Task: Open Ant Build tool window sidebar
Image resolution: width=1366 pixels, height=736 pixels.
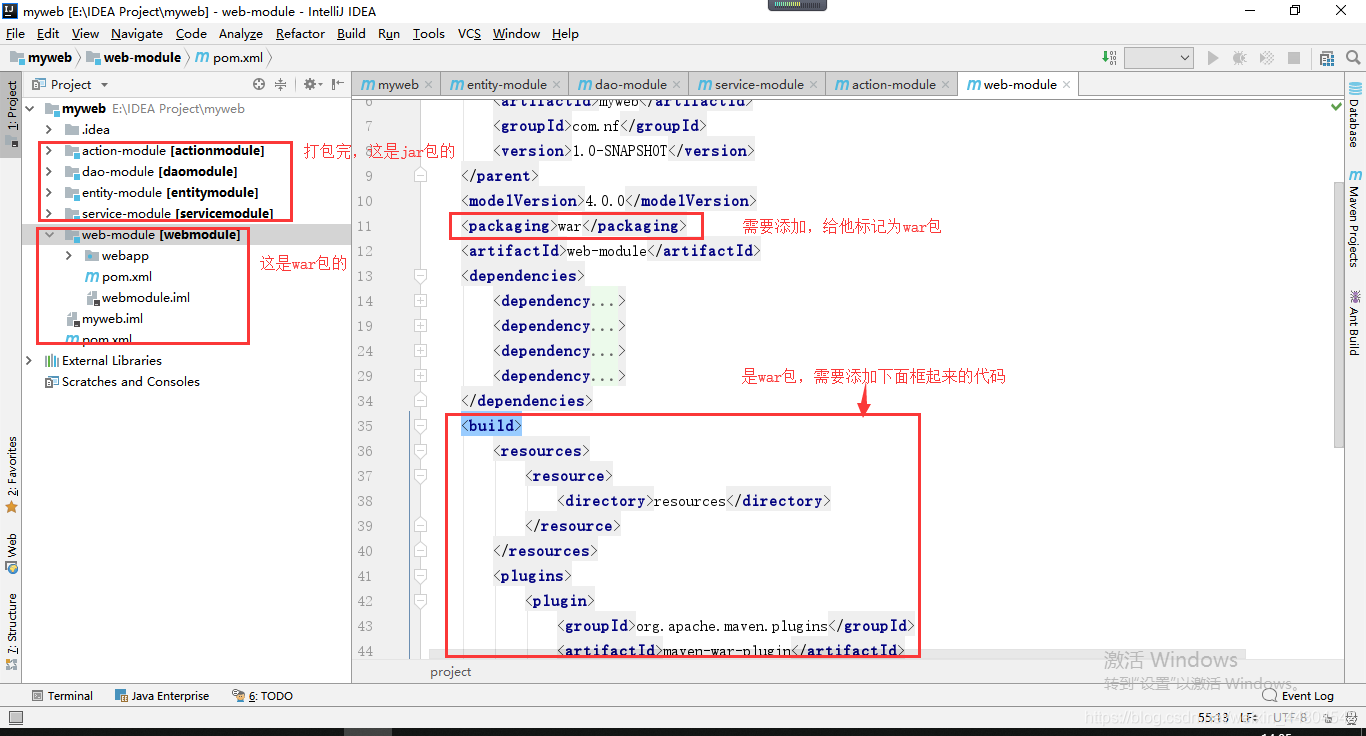Action: (x=1354, y=323)
